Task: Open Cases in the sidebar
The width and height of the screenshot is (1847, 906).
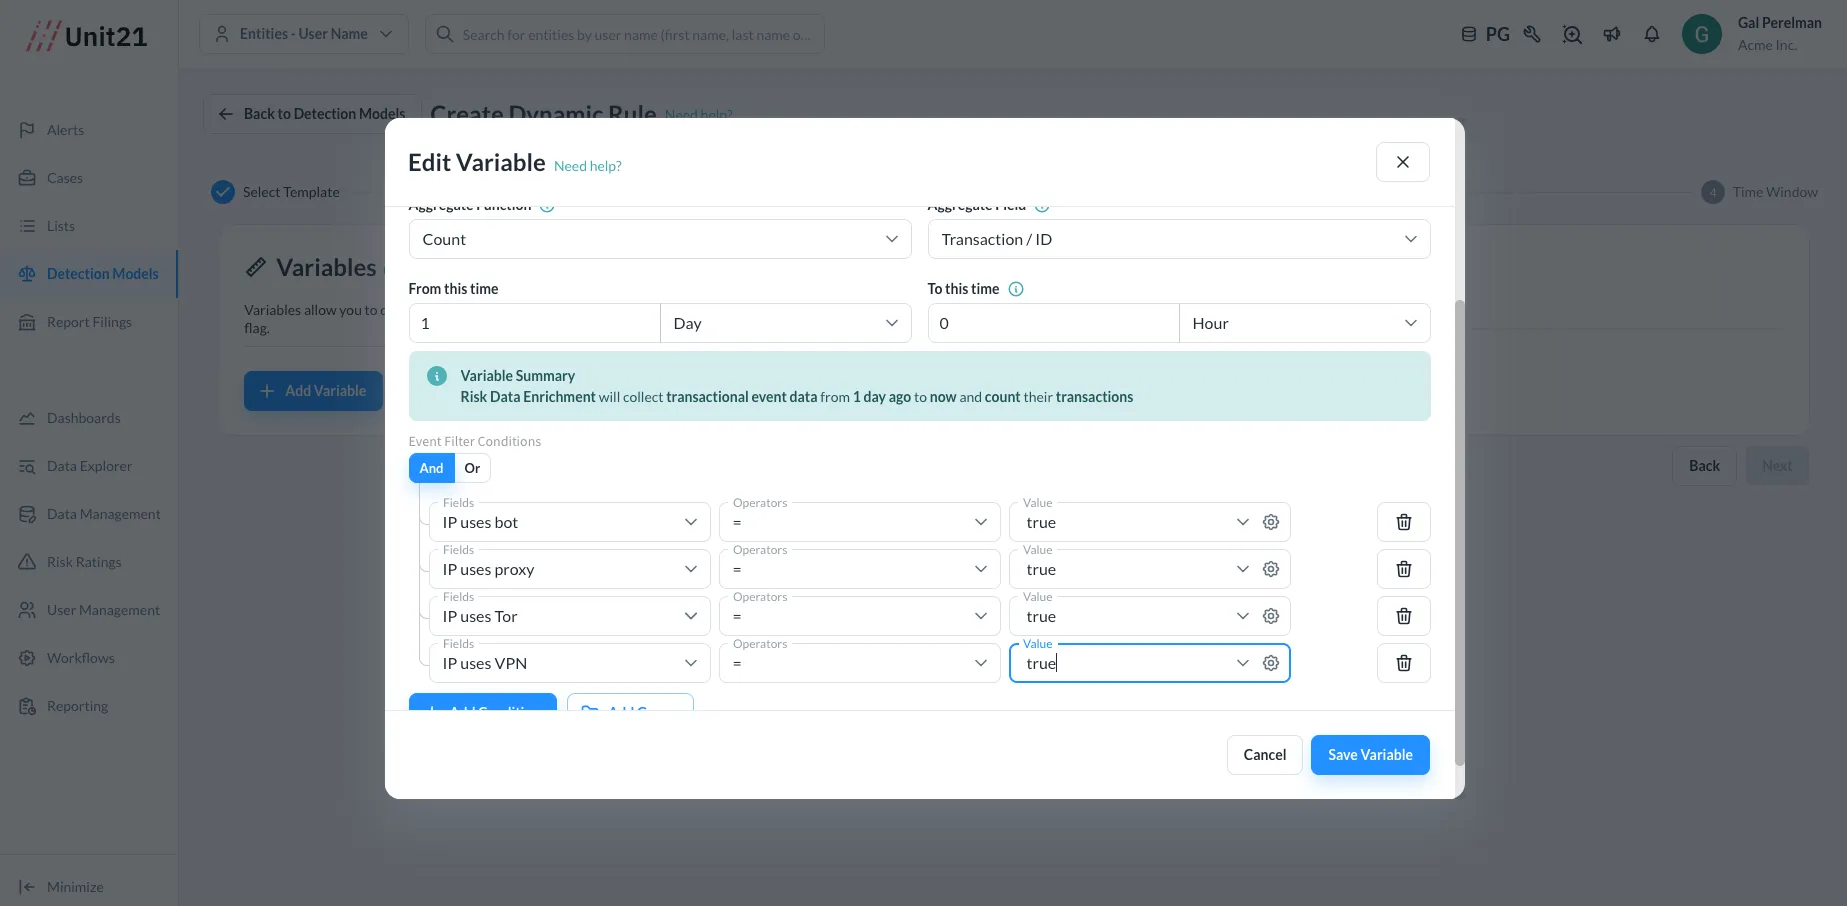Action: pos(64,178)
